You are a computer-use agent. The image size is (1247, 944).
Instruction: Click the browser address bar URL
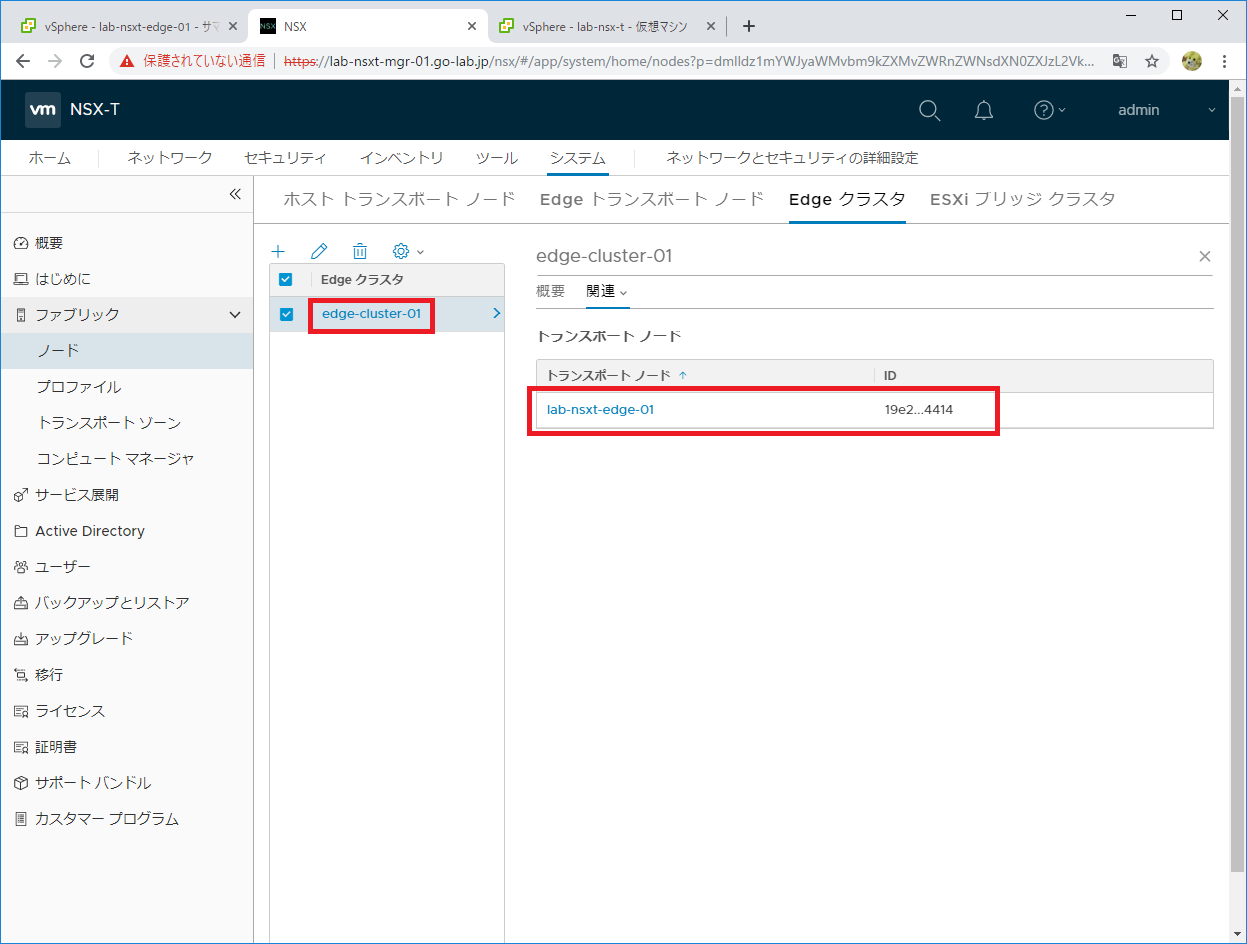click(689, 61)
